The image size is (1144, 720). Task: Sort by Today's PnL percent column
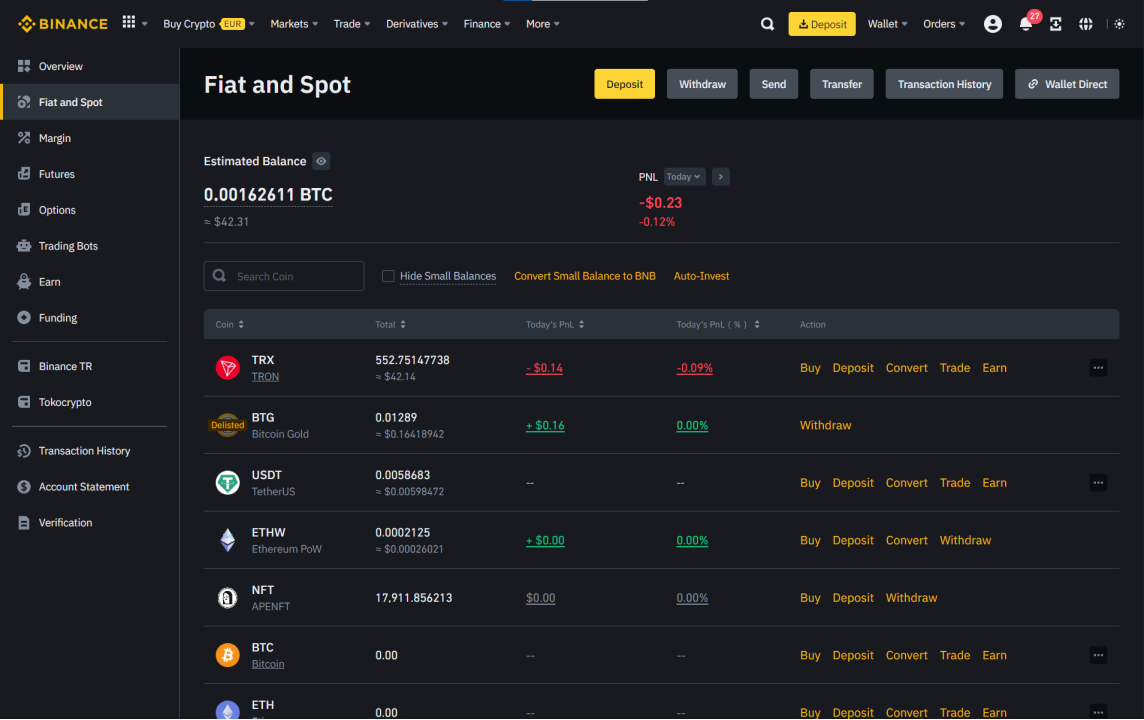[718, 325]
